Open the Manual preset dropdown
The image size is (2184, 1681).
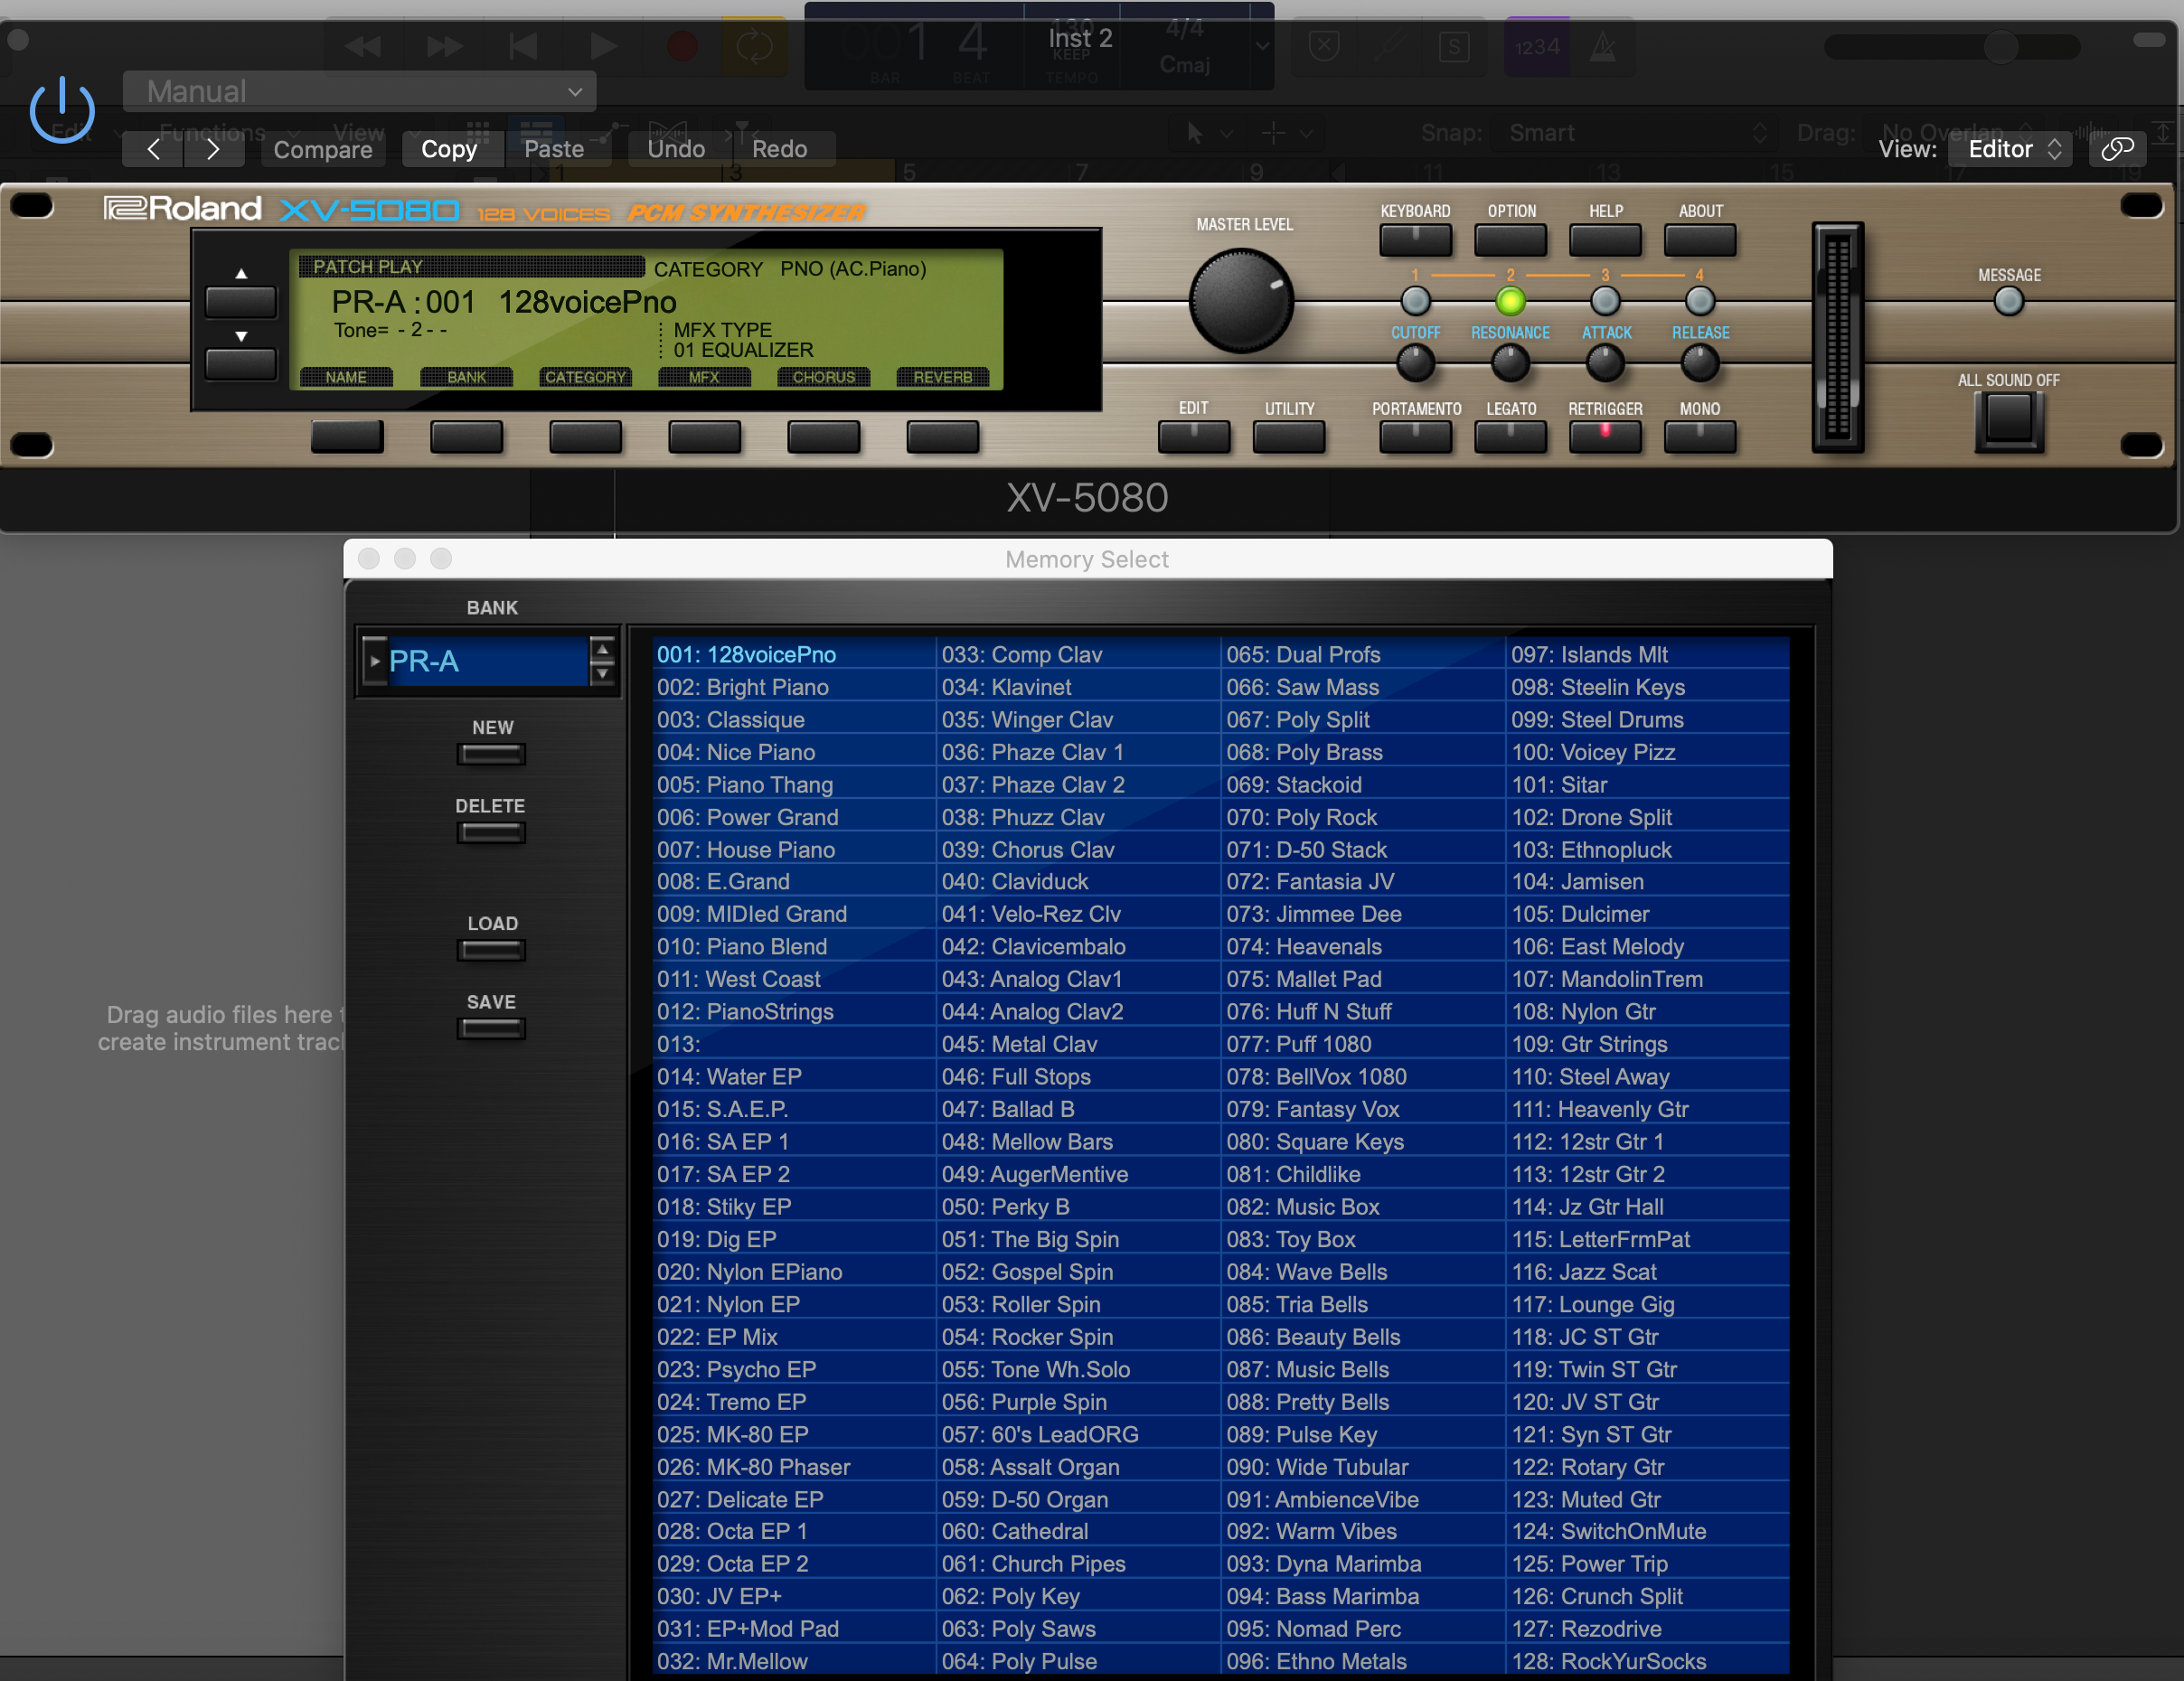tap(359, 91)
